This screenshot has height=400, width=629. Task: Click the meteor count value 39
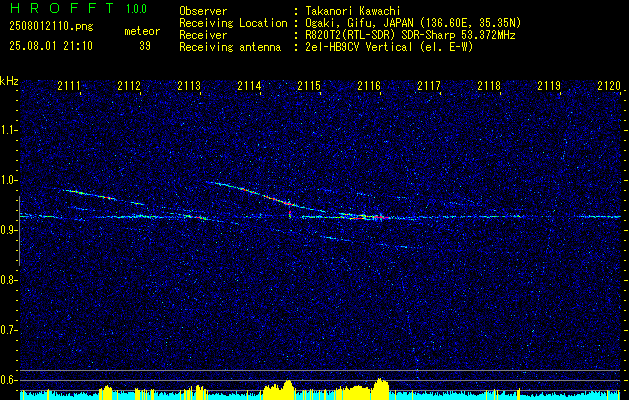pyautogui.click(x=145, y=46)
